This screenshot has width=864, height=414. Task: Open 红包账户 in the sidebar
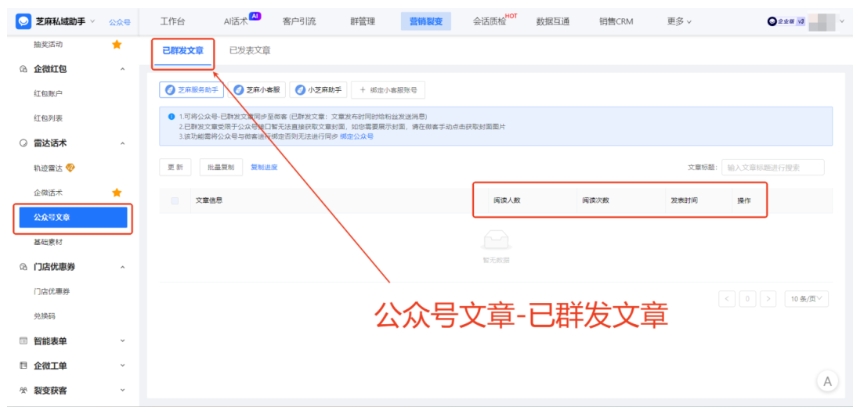coord(48,94)
